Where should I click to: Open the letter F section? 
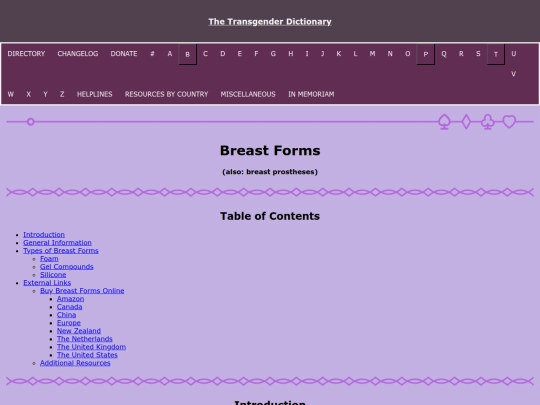tap(256, 54)
